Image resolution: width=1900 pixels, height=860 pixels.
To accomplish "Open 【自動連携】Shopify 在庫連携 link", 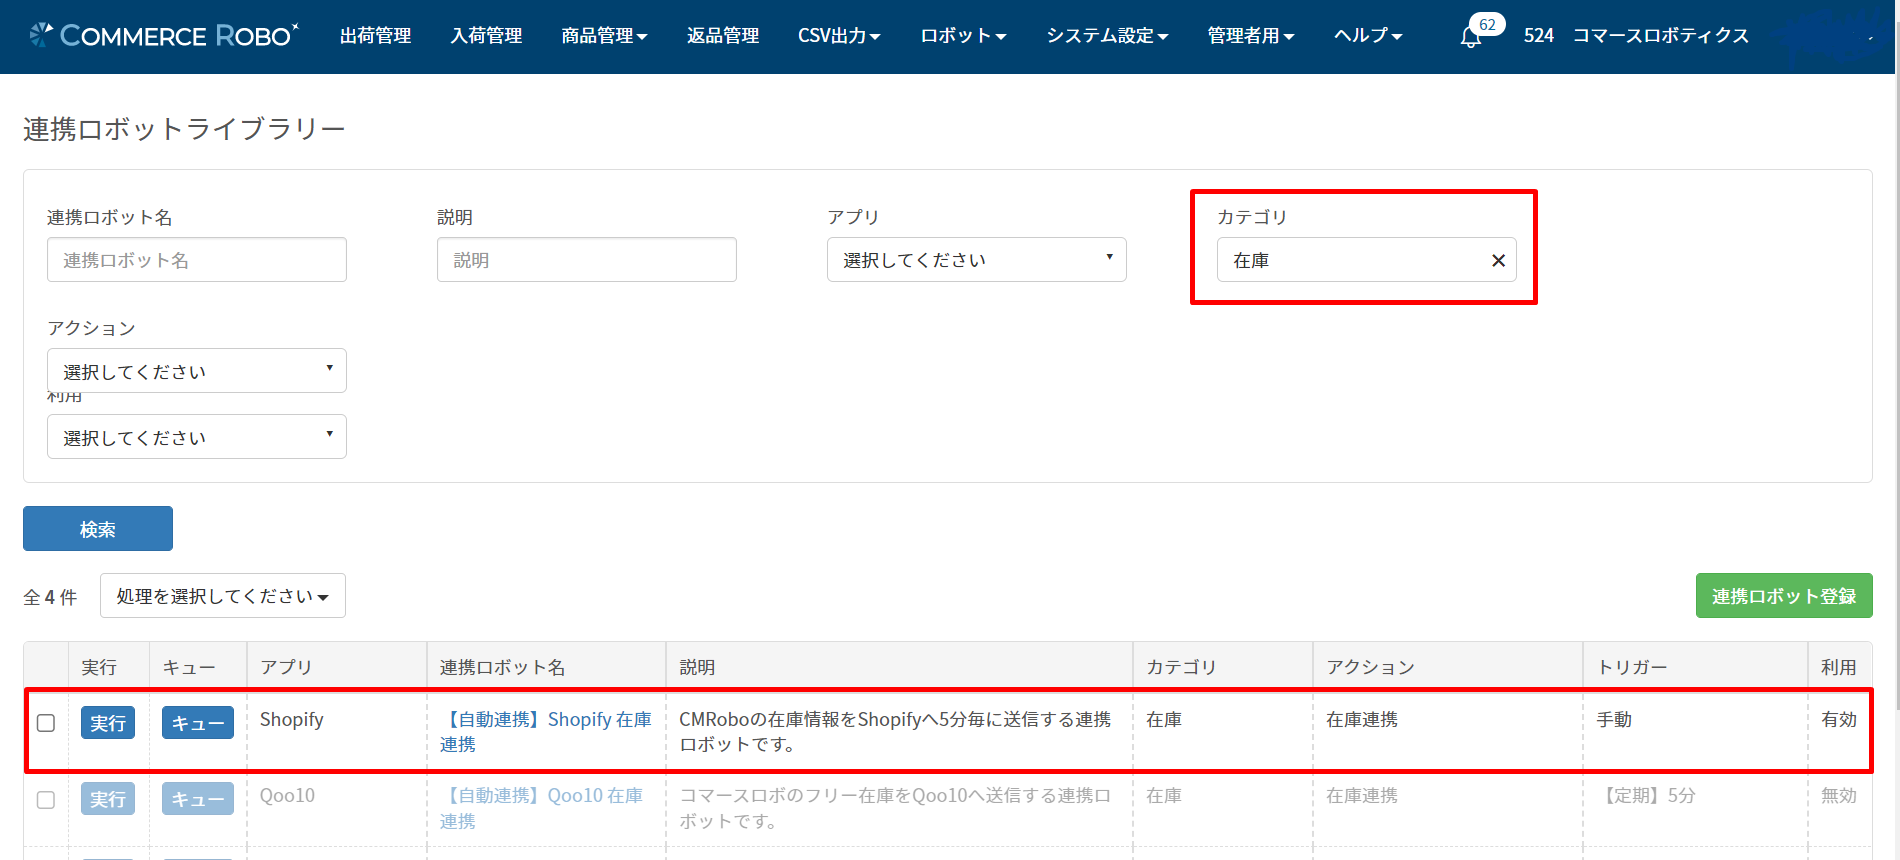I will [546, 732].
